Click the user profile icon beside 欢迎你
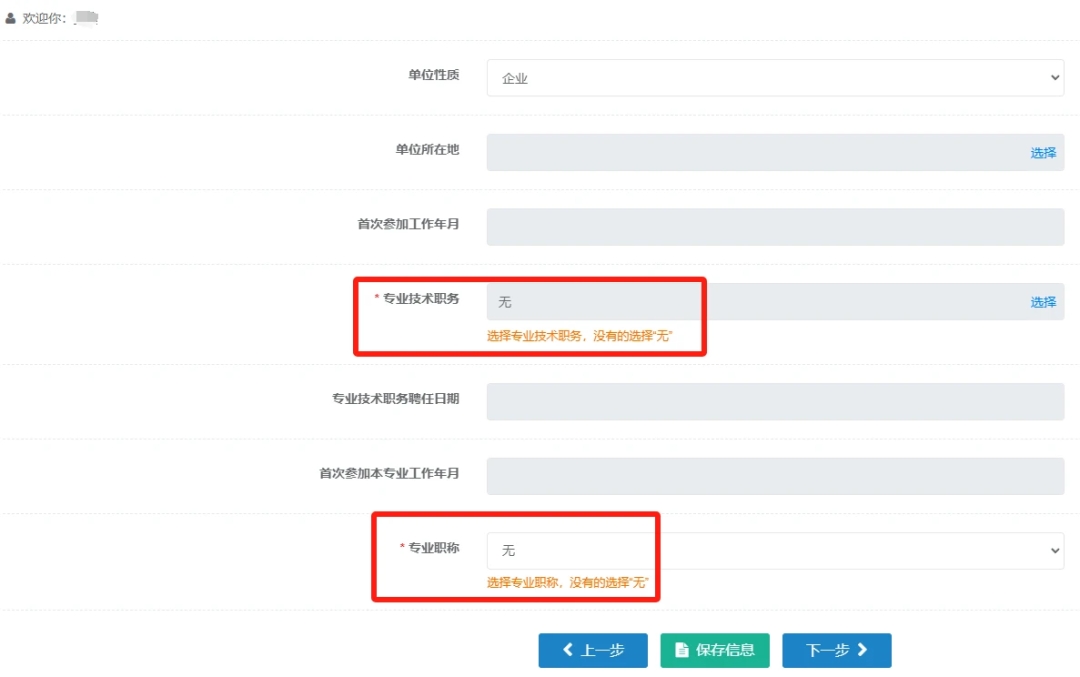Screen dimensions: 1080x677 coord(11,18)
